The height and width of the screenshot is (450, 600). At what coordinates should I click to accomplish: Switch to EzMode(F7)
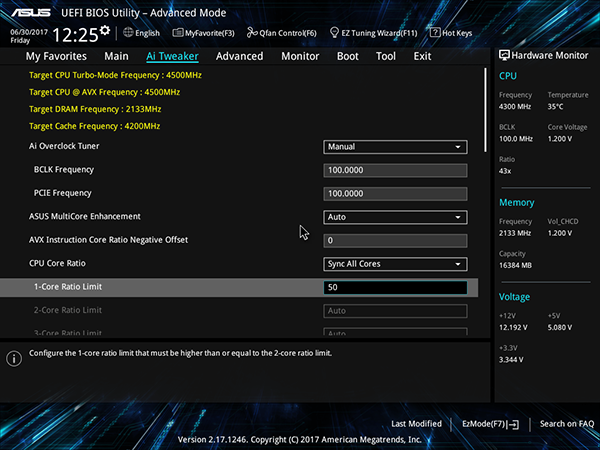pos(491,424)
